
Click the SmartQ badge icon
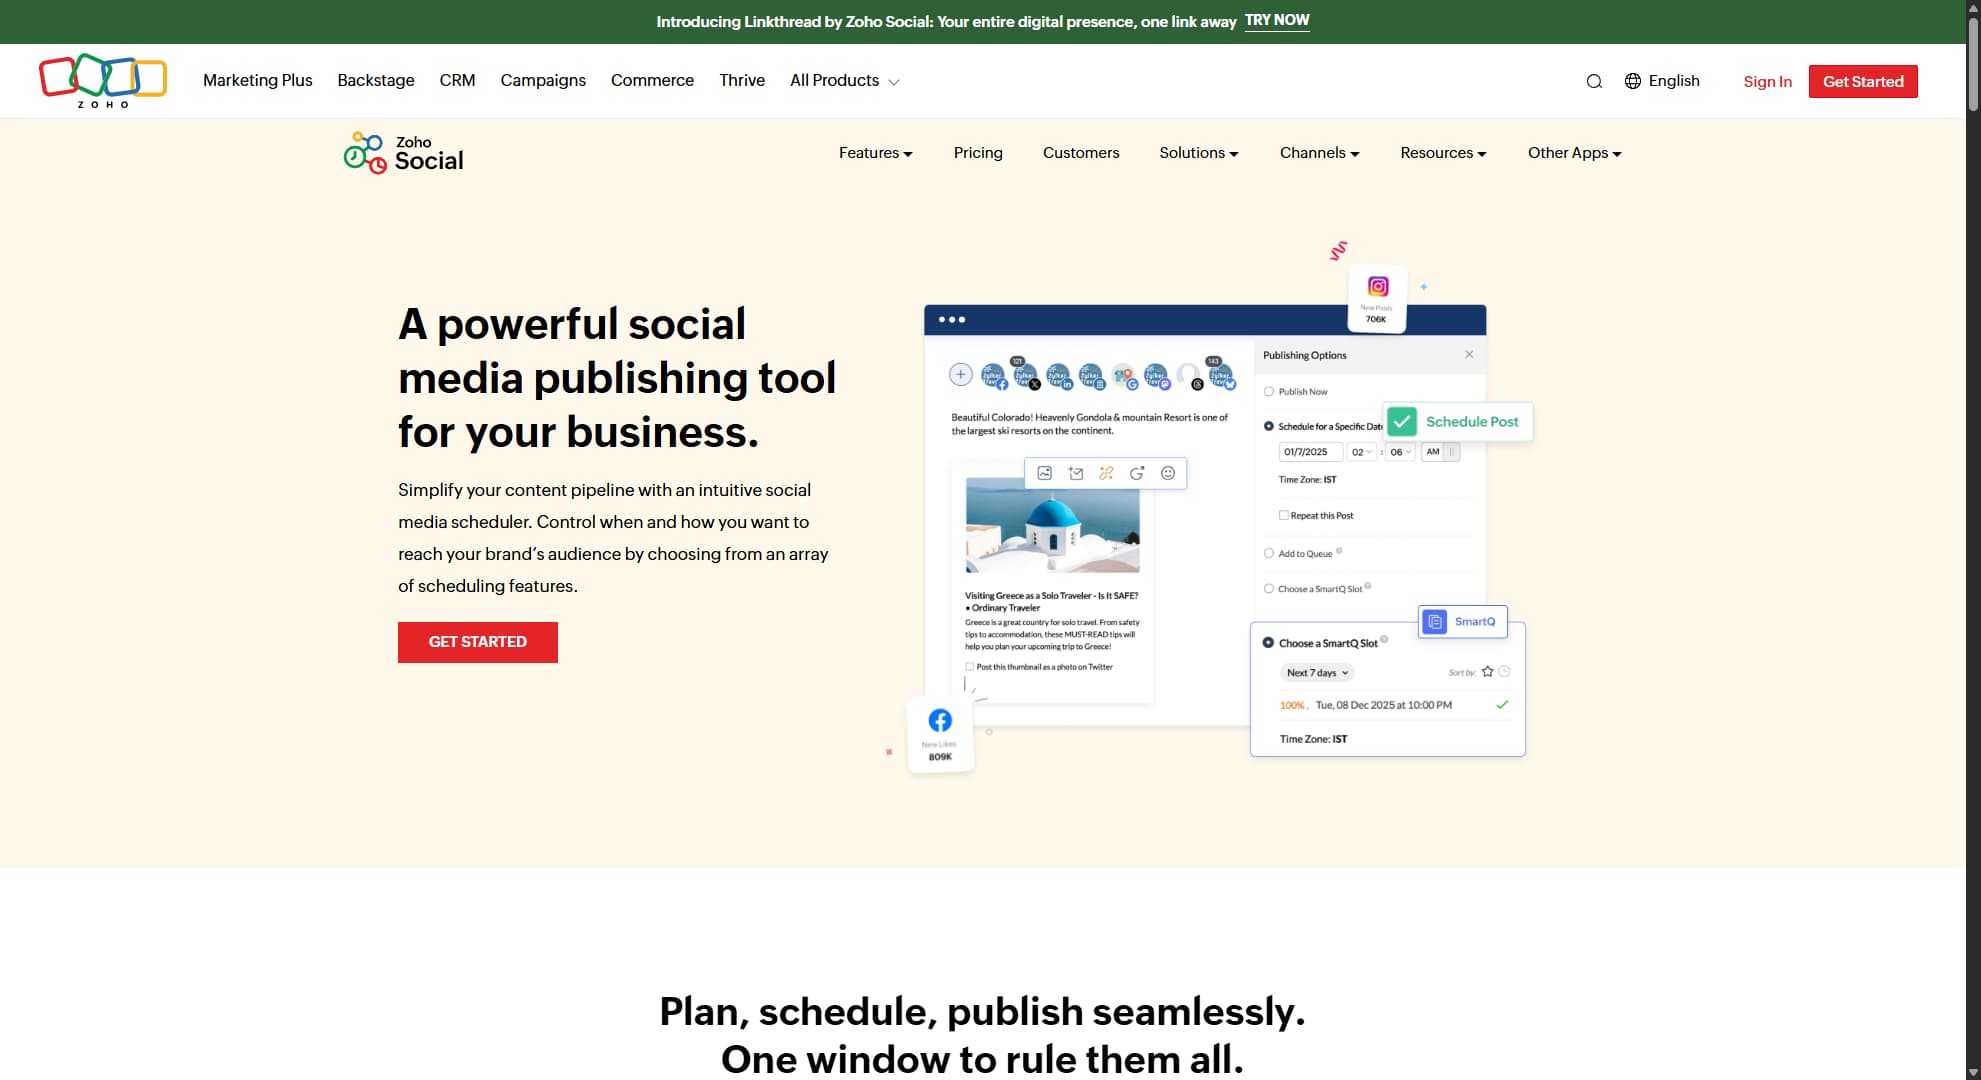pyautogui.click(x=1436, y=622)
